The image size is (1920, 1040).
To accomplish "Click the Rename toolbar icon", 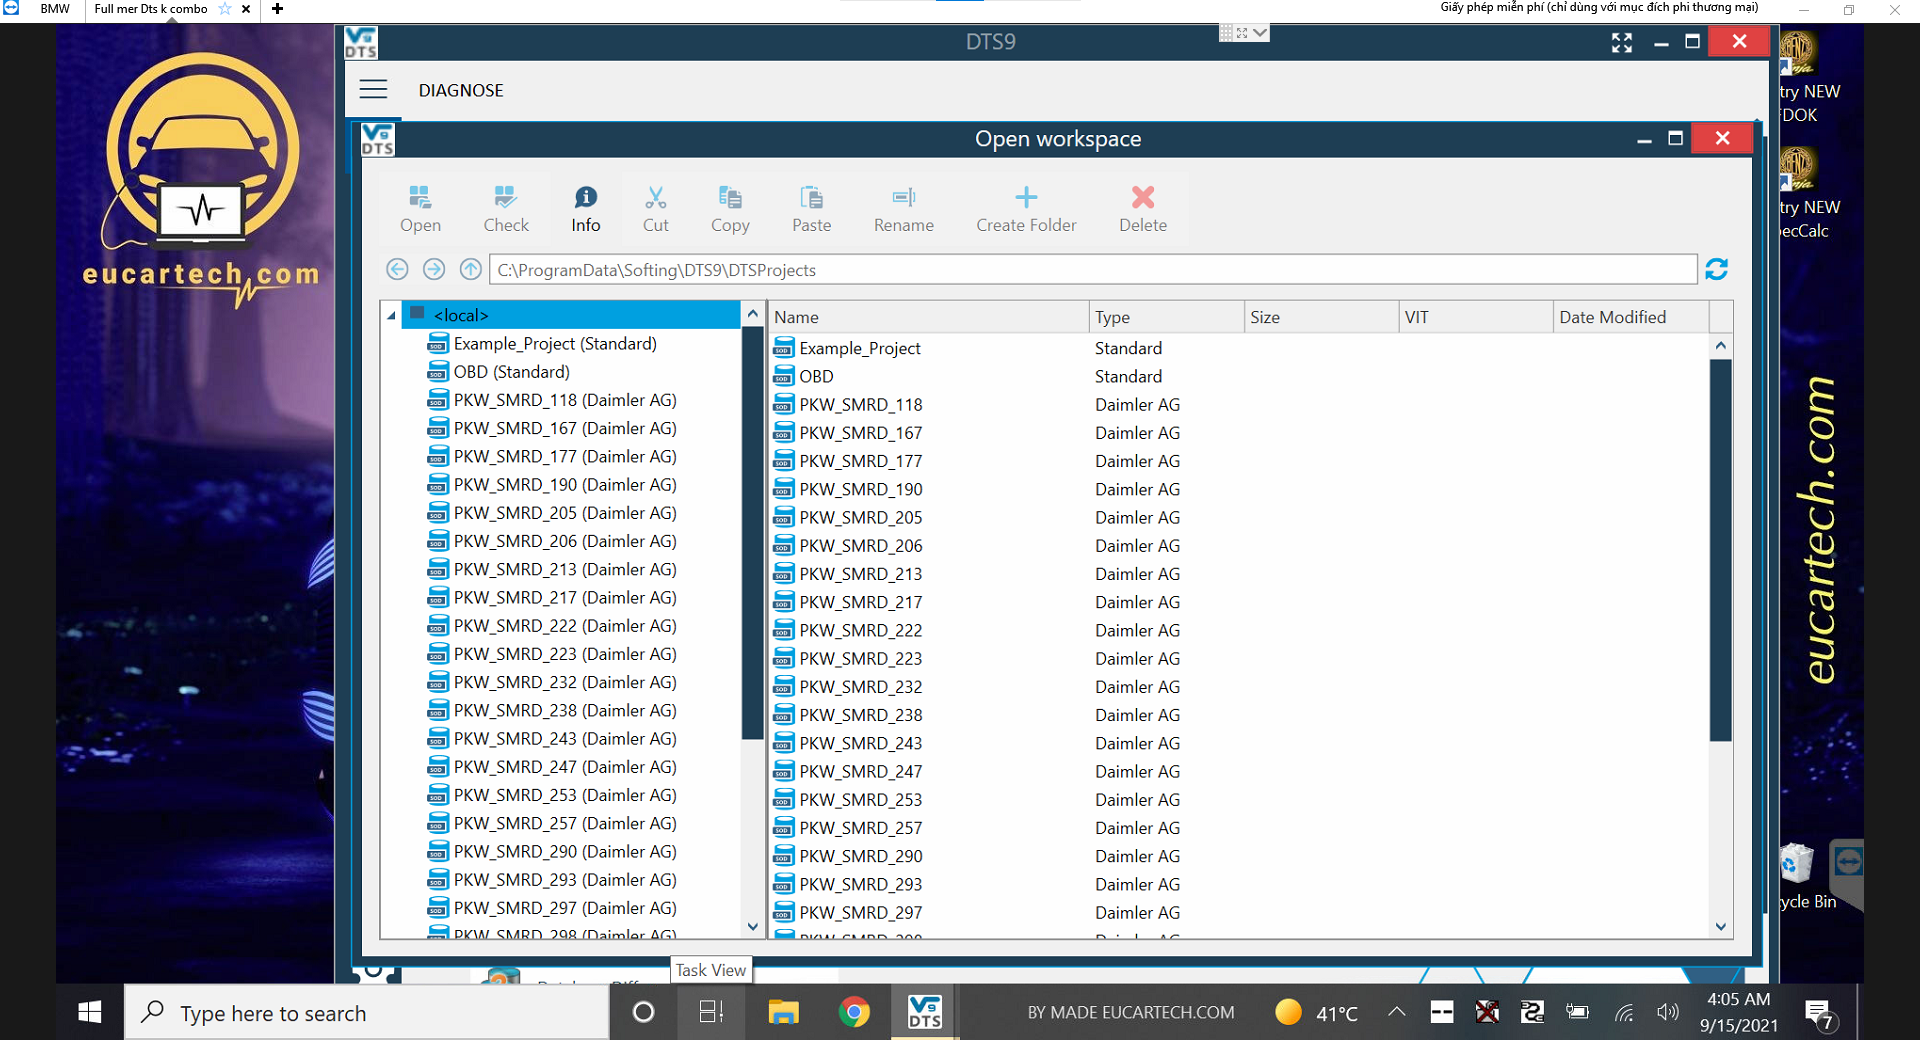I will click(x=904, y=197).
